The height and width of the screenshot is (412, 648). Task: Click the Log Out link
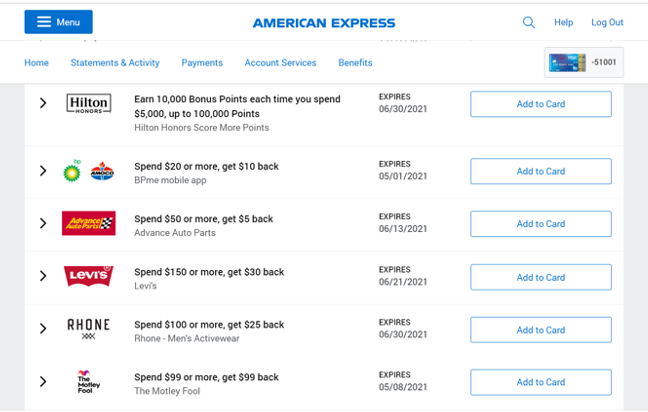point(607,22)
